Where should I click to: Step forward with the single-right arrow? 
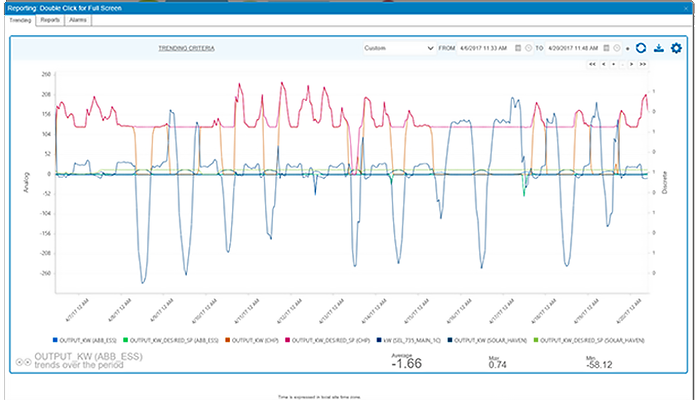pos(632,64)
